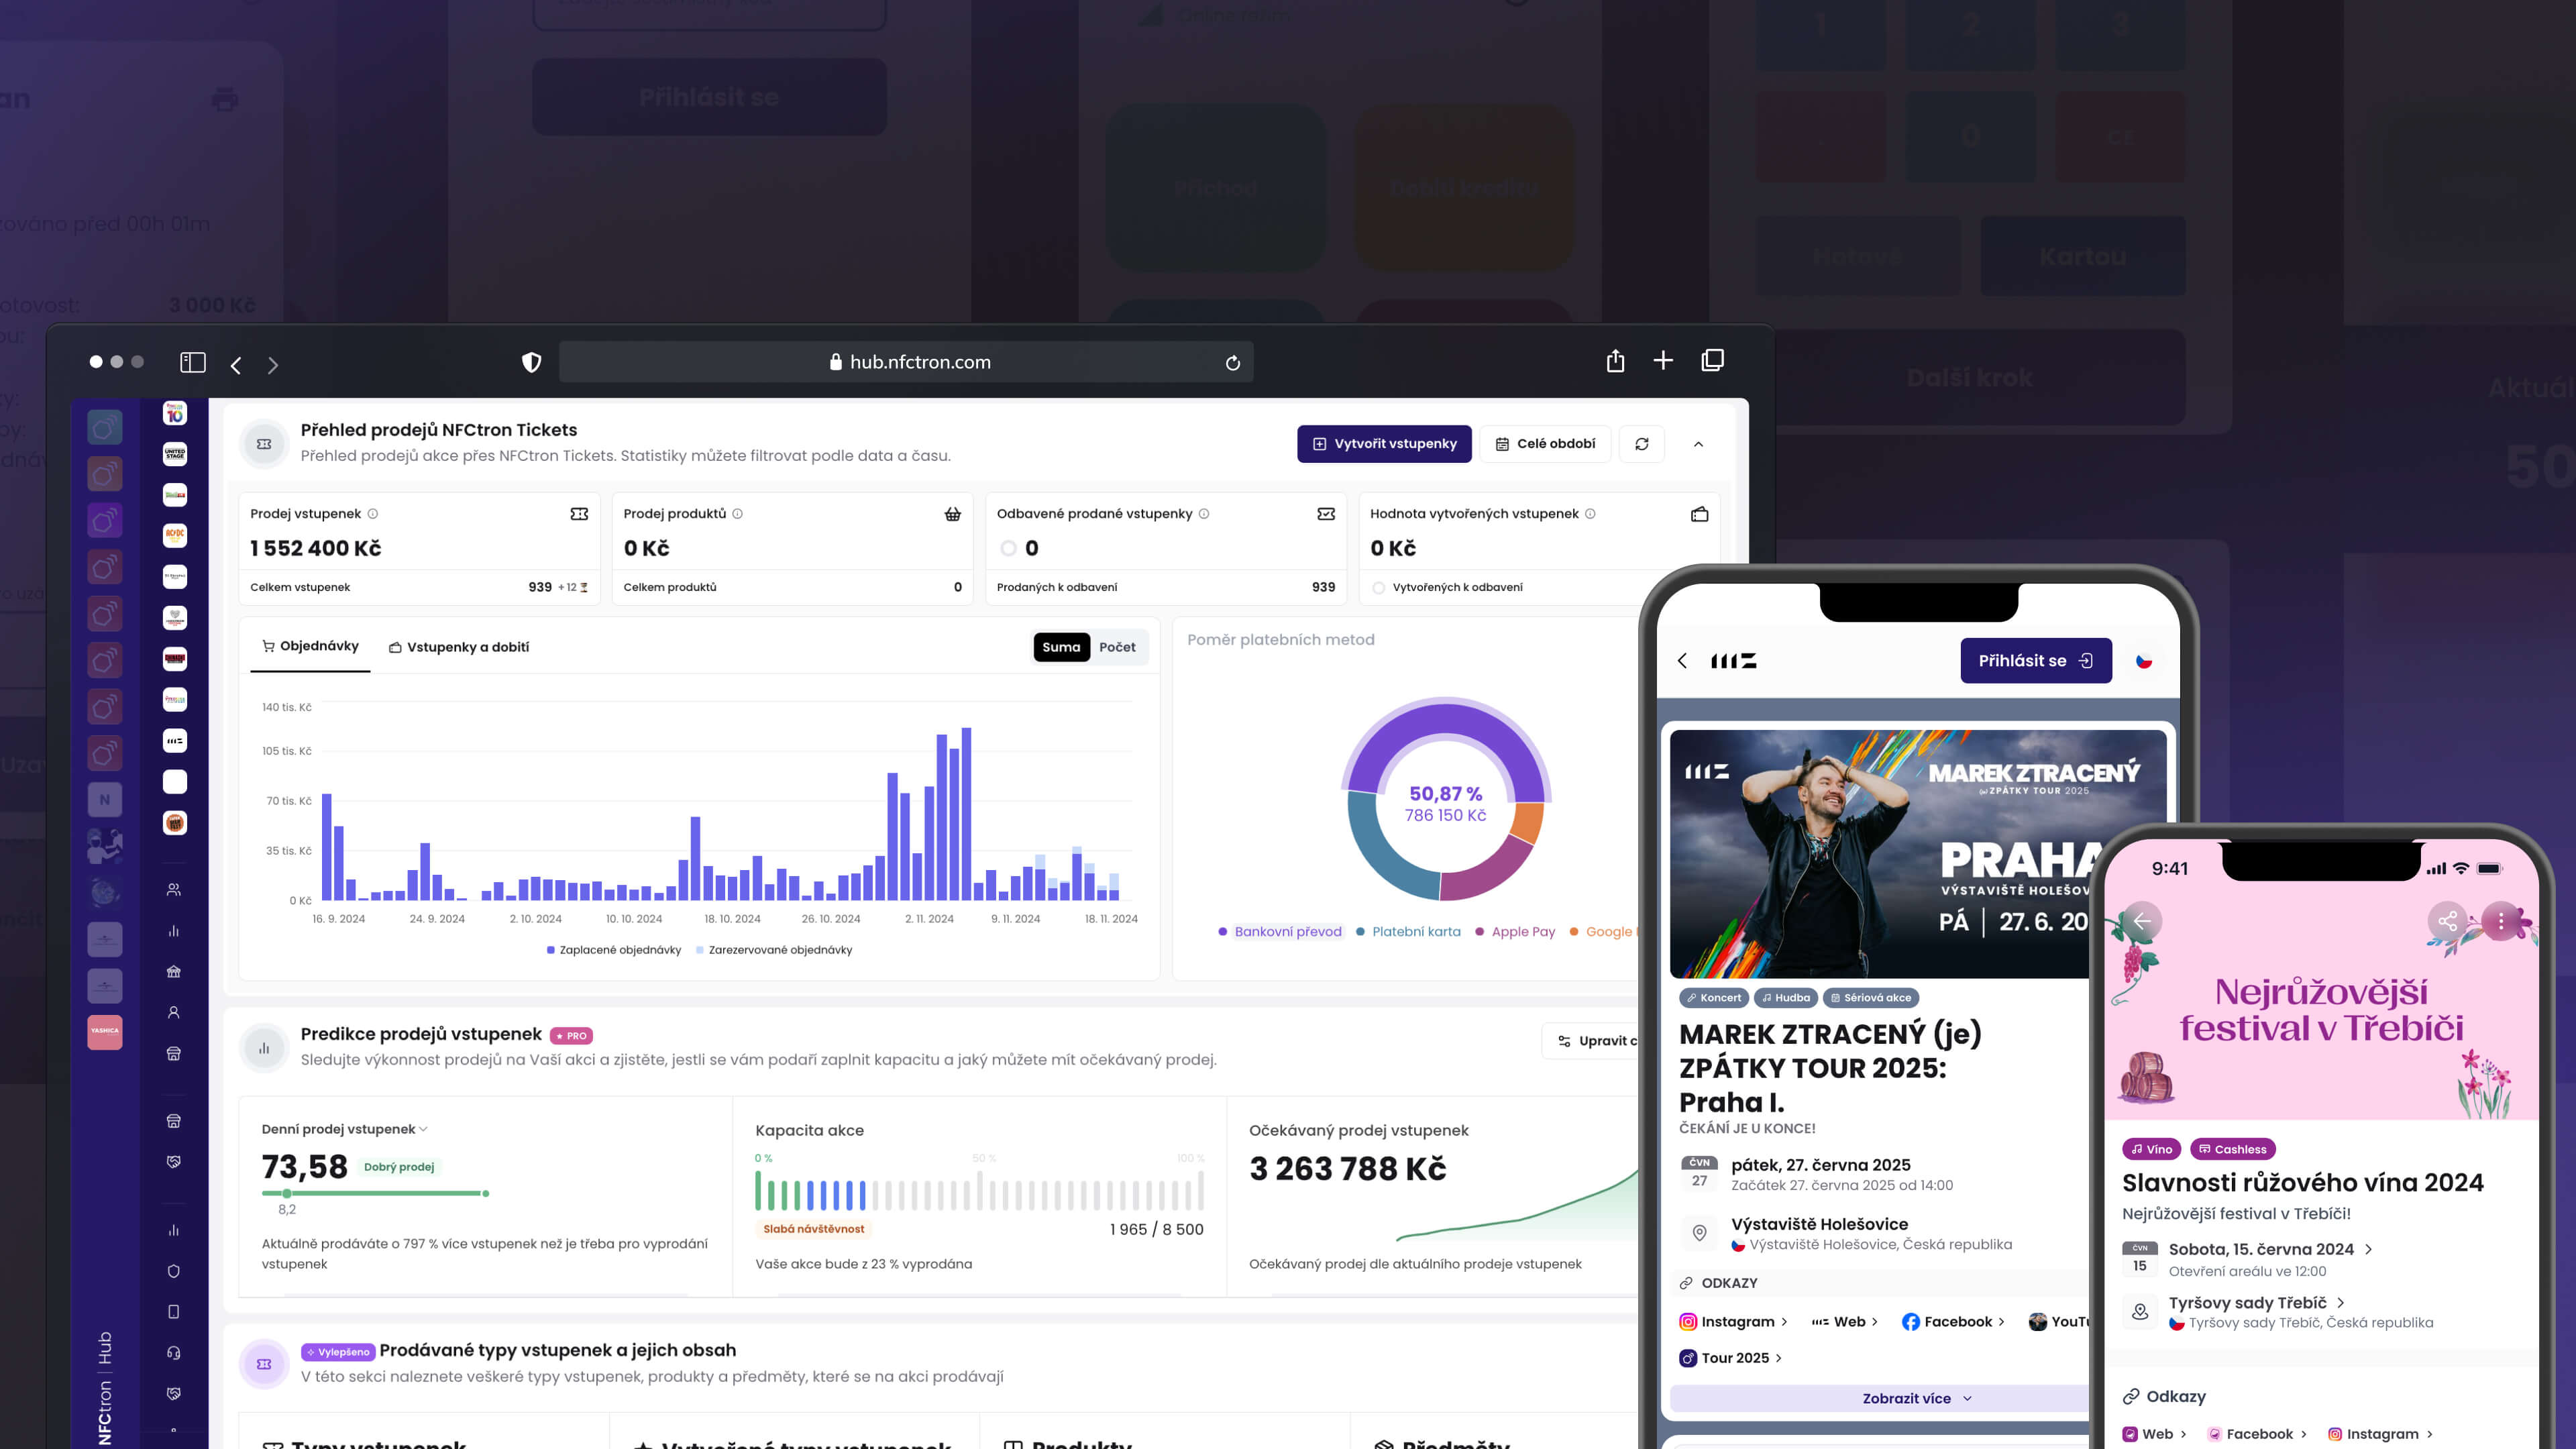Go back with the browser back arrow

coord(236,365)
